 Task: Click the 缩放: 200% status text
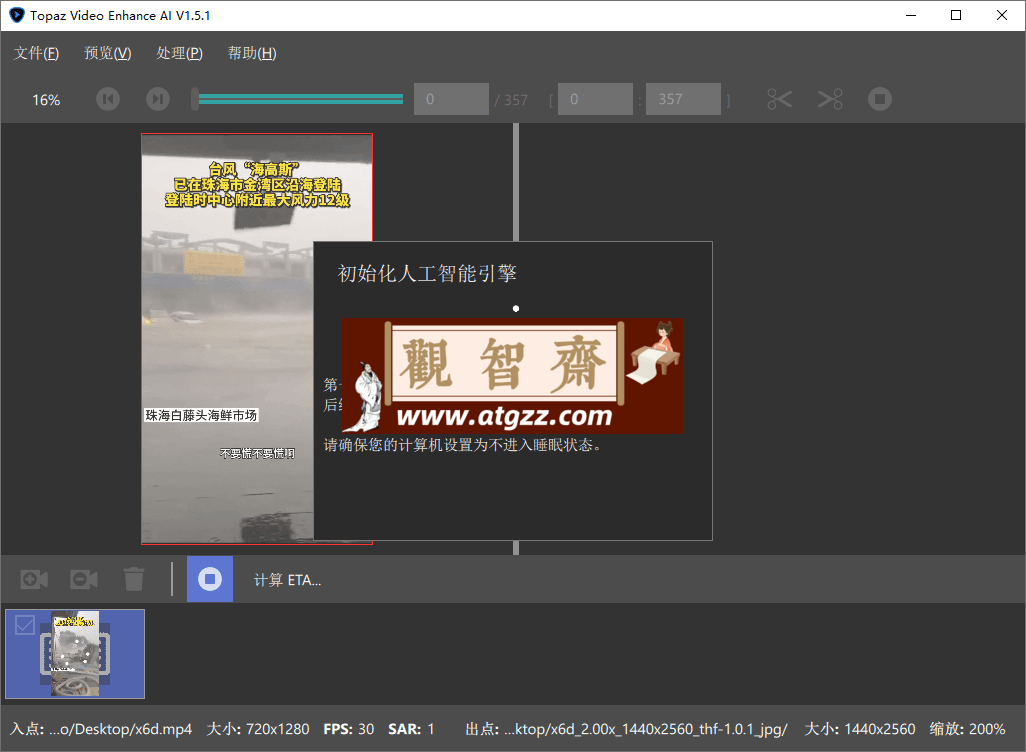967,729
